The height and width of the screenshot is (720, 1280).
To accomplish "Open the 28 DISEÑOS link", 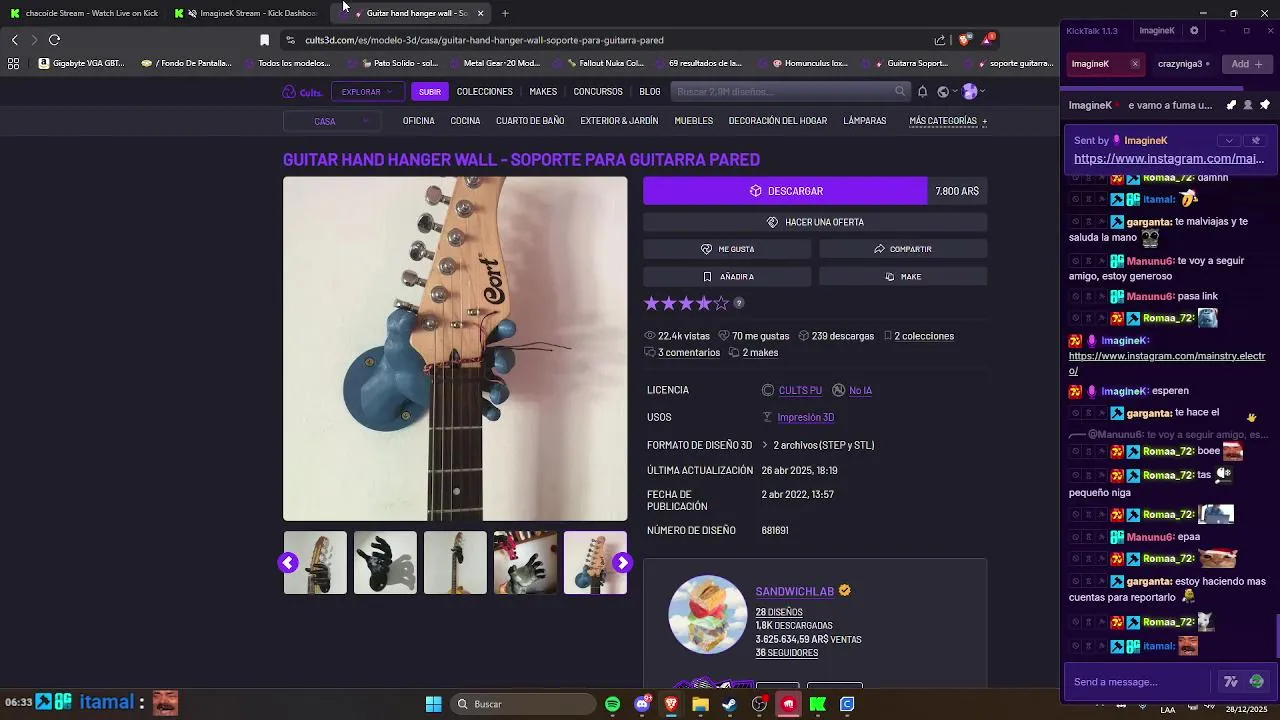I will pos(779,612).
